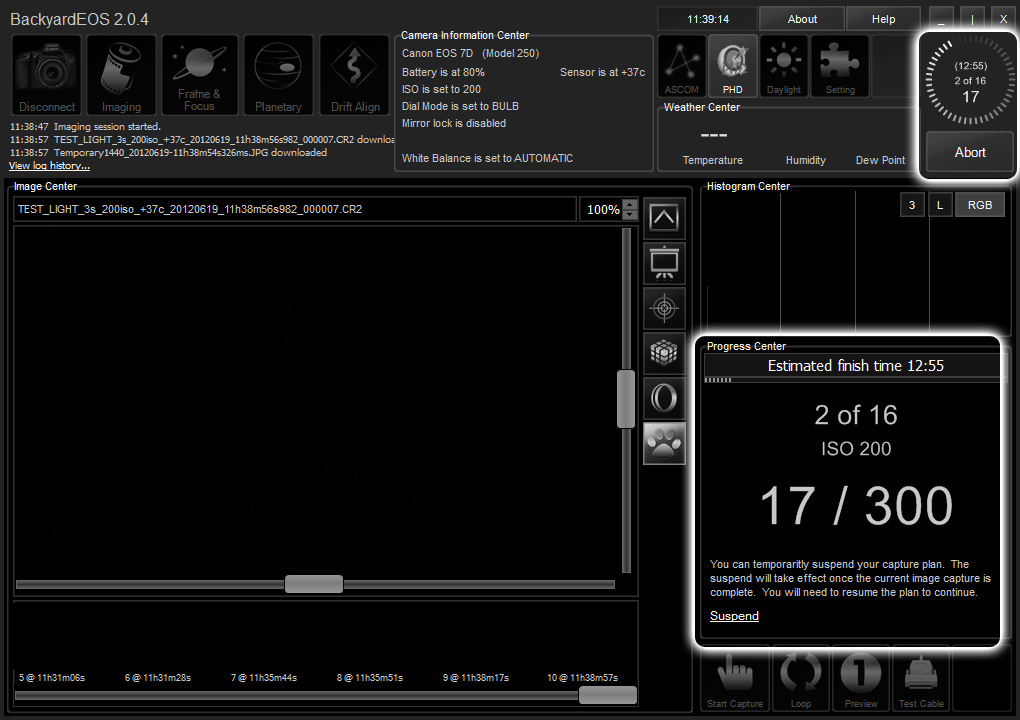This screenshot has height=720, width=1020.
Task: Abort the current capture
Action: coord(969,153)
